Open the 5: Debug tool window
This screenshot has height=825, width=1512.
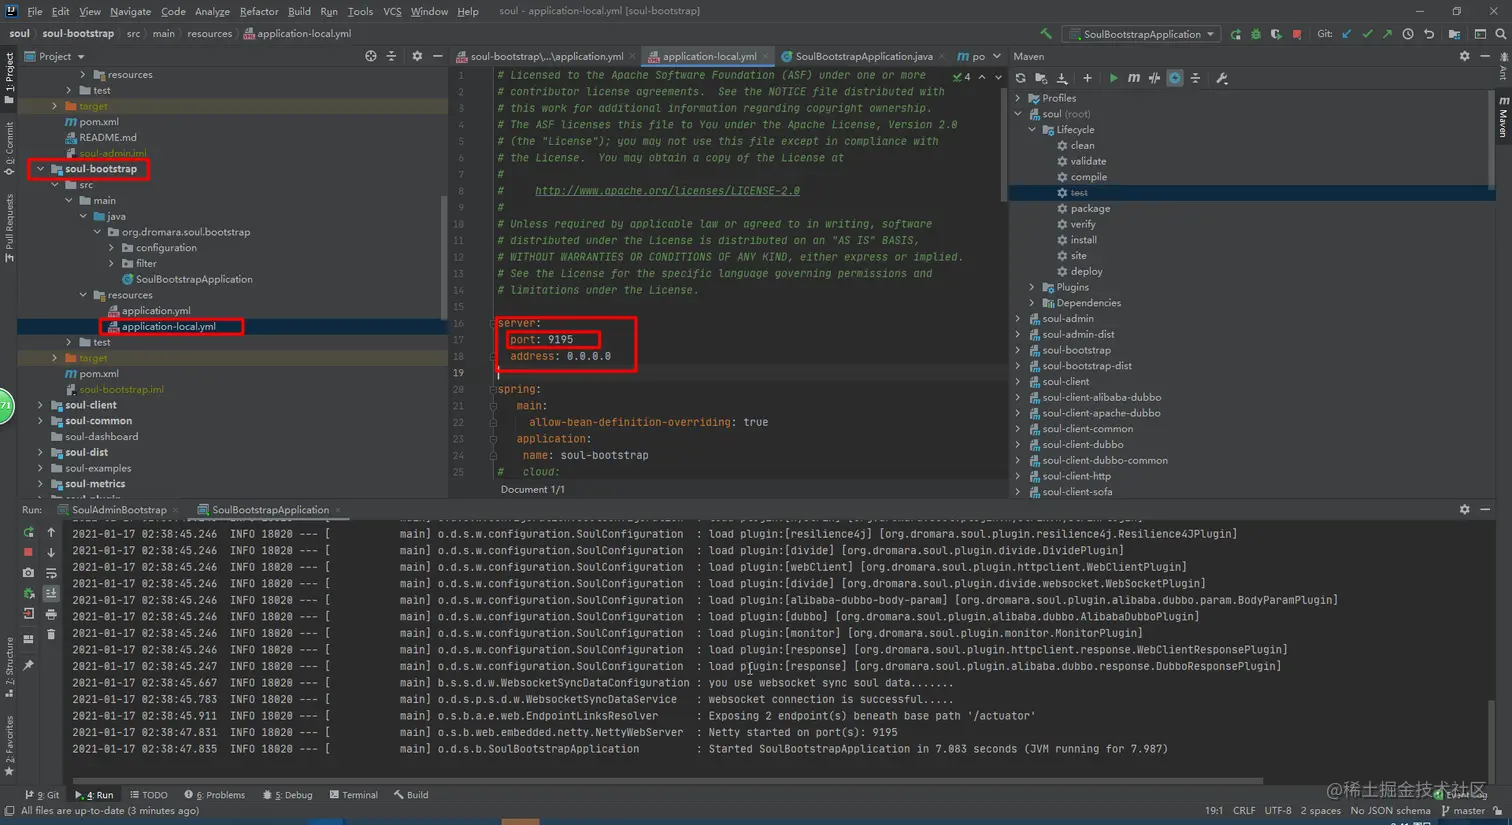[x=288, y=795]
